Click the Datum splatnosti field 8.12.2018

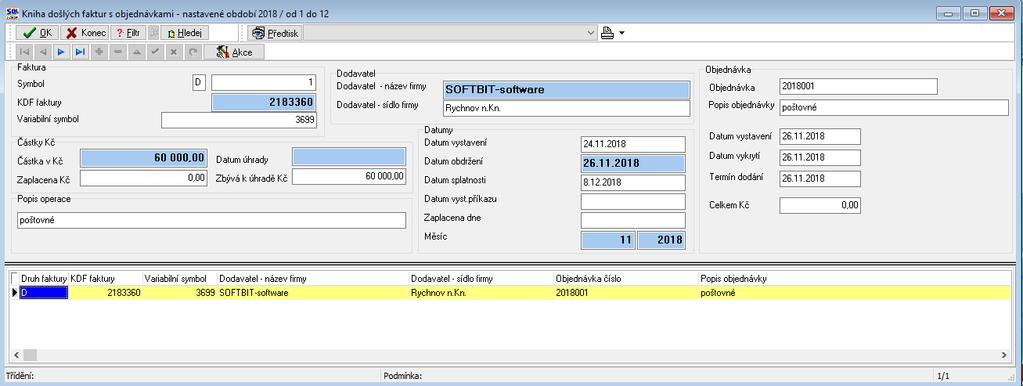633,182
